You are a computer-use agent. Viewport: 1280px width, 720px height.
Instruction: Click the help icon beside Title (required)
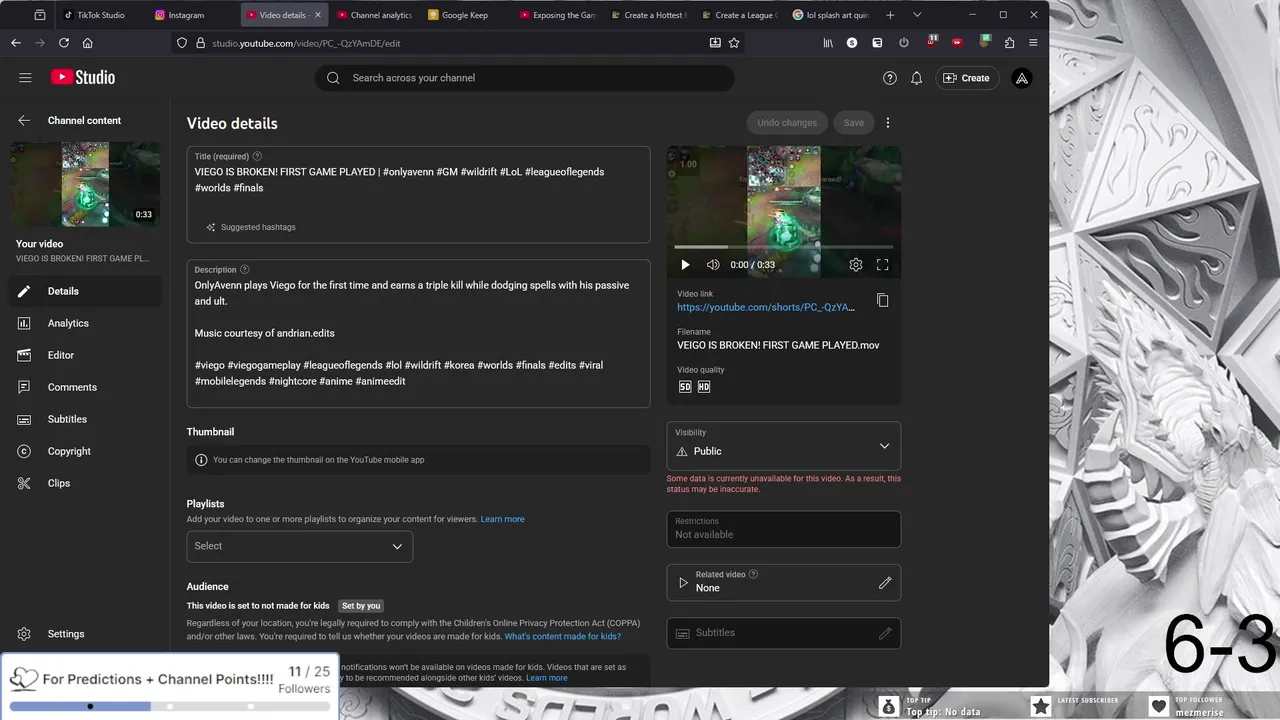pyautogui.click(x=258, y=156)
